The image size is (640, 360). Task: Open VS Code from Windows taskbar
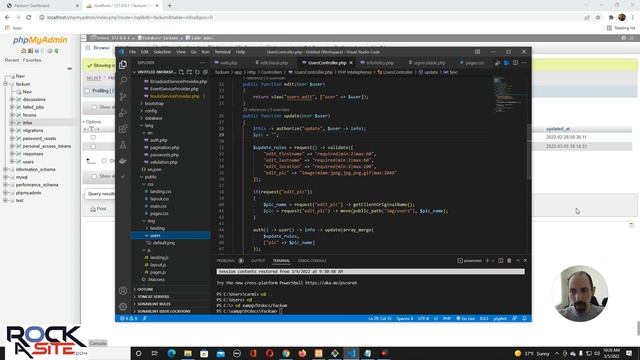(351, 353)
